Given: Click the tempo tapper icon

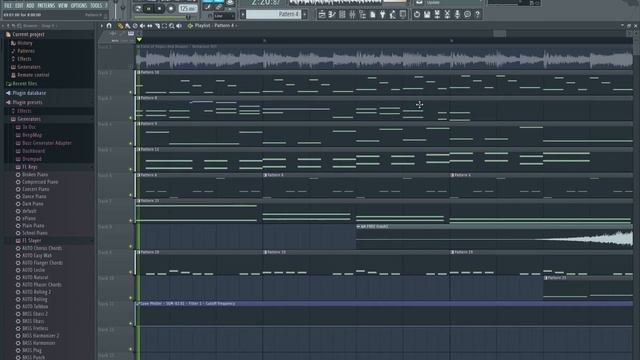Looking at the screenshot, I should pyautogui.click(x=393, y=15).
